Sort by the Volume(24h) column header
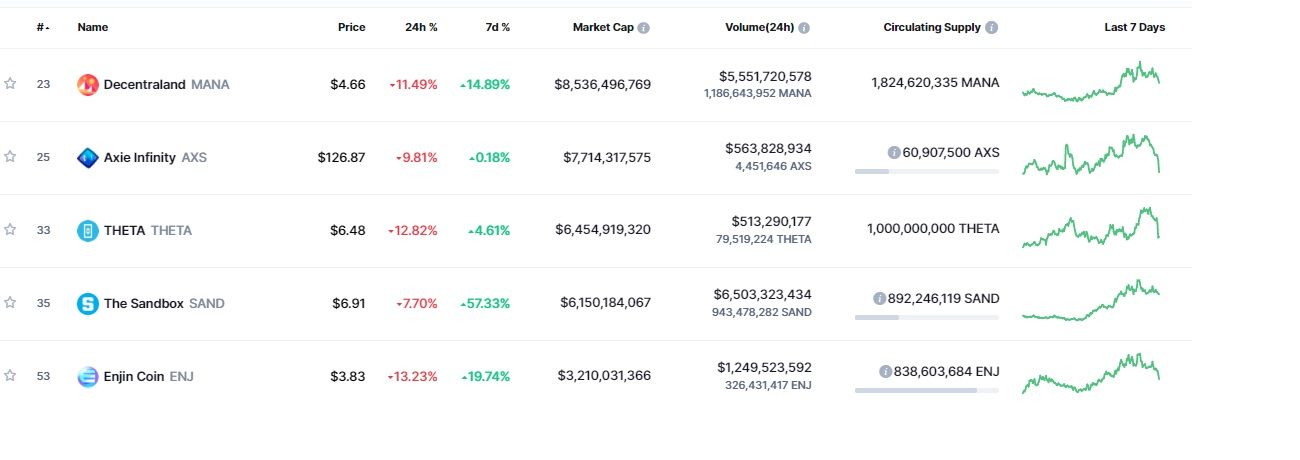Image resolution: width=1300 pixels, height=460 pixels. [x=760, y=28]
